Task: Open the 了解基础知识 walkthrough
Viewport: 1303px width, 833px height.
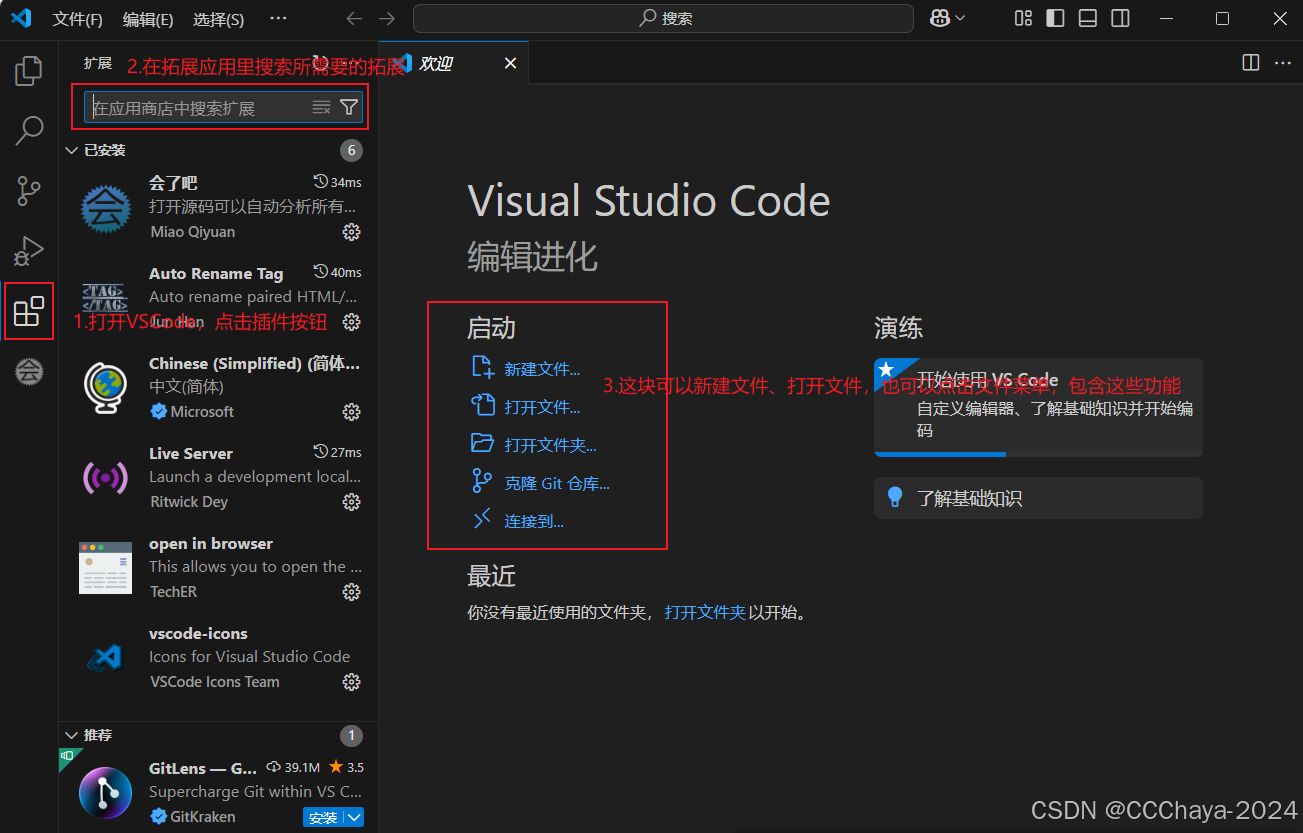Action: (x=1038, y=498)
